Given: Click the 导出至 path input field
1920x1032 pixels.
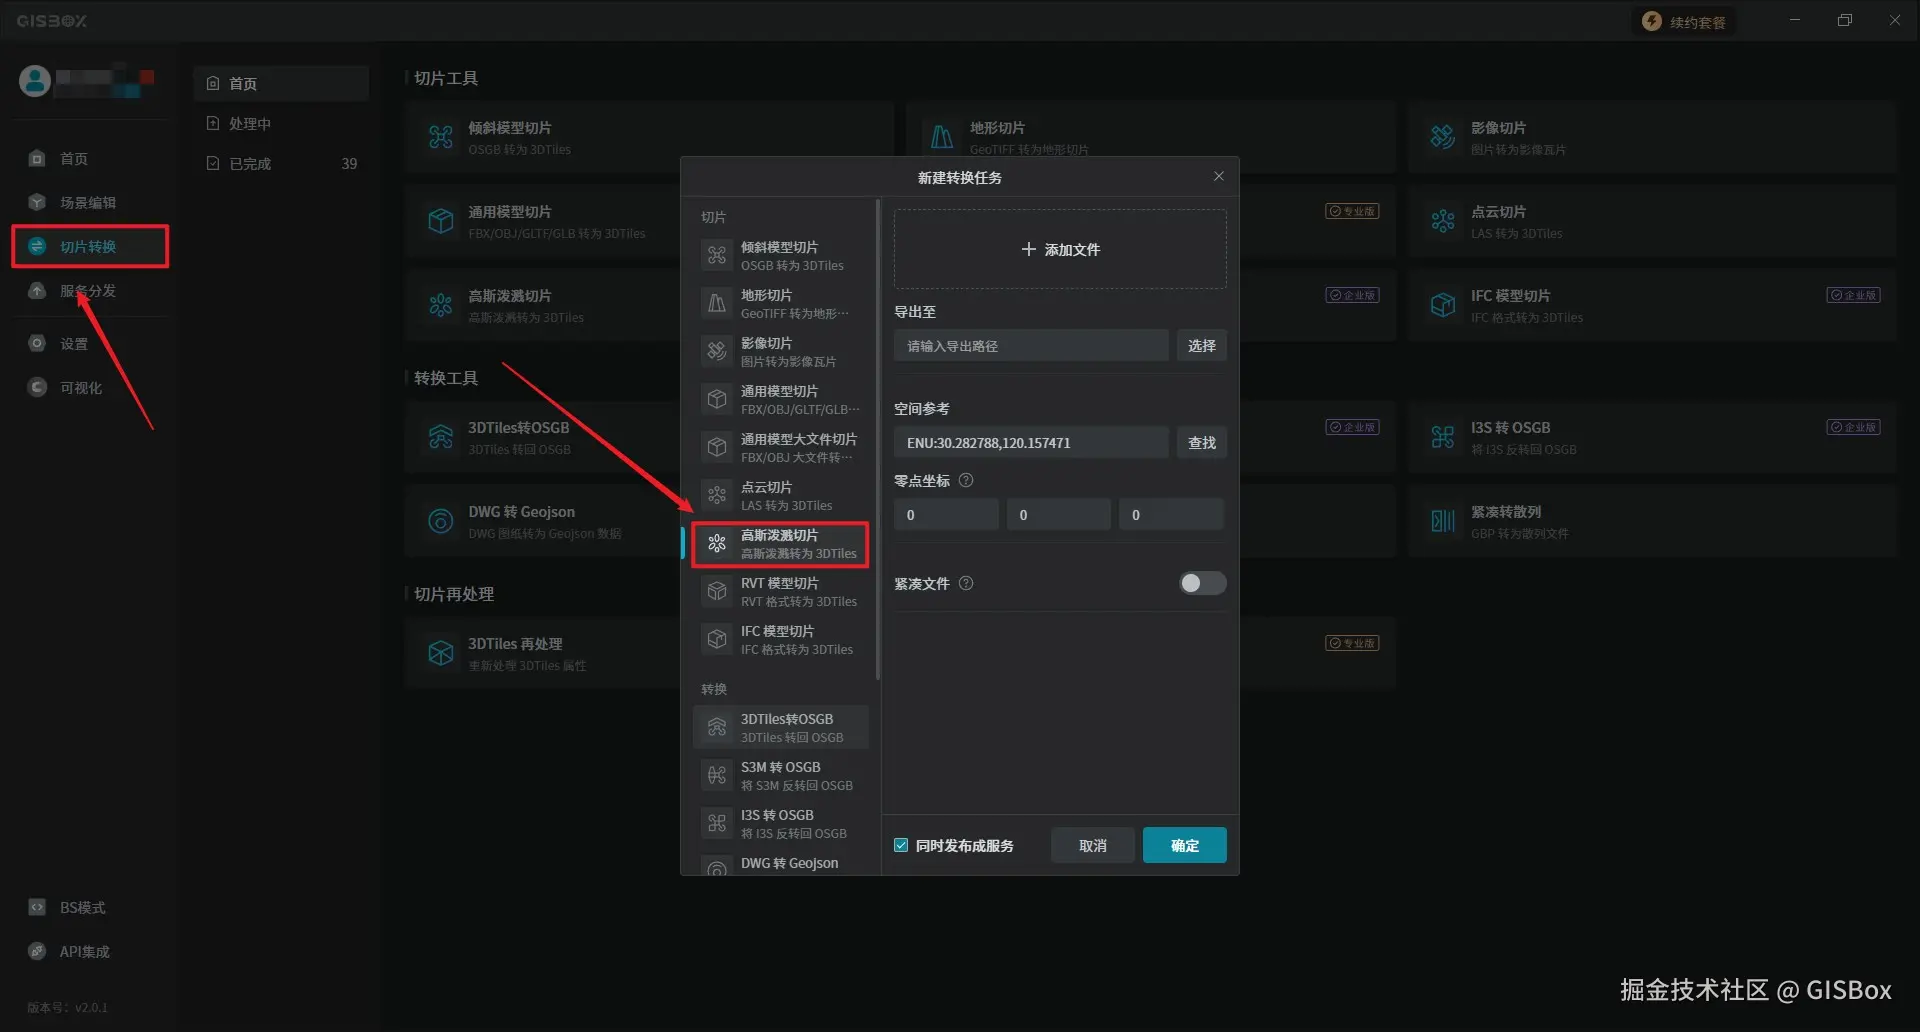Looking at the screenshot, I should coord(1031,346).
